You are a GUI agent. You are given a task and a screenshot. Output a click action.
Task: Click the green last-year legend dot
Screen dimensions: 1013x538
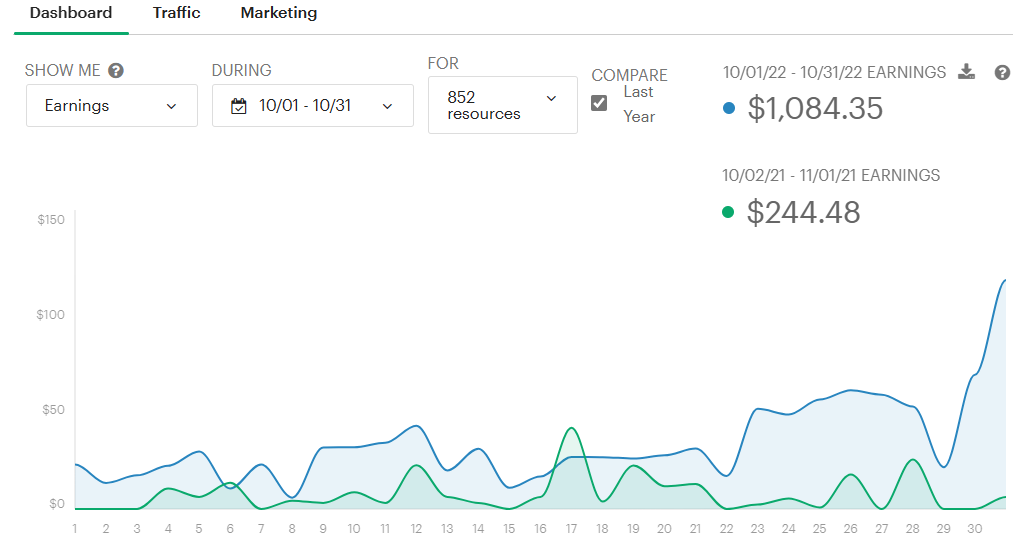(x=728, y=212)
